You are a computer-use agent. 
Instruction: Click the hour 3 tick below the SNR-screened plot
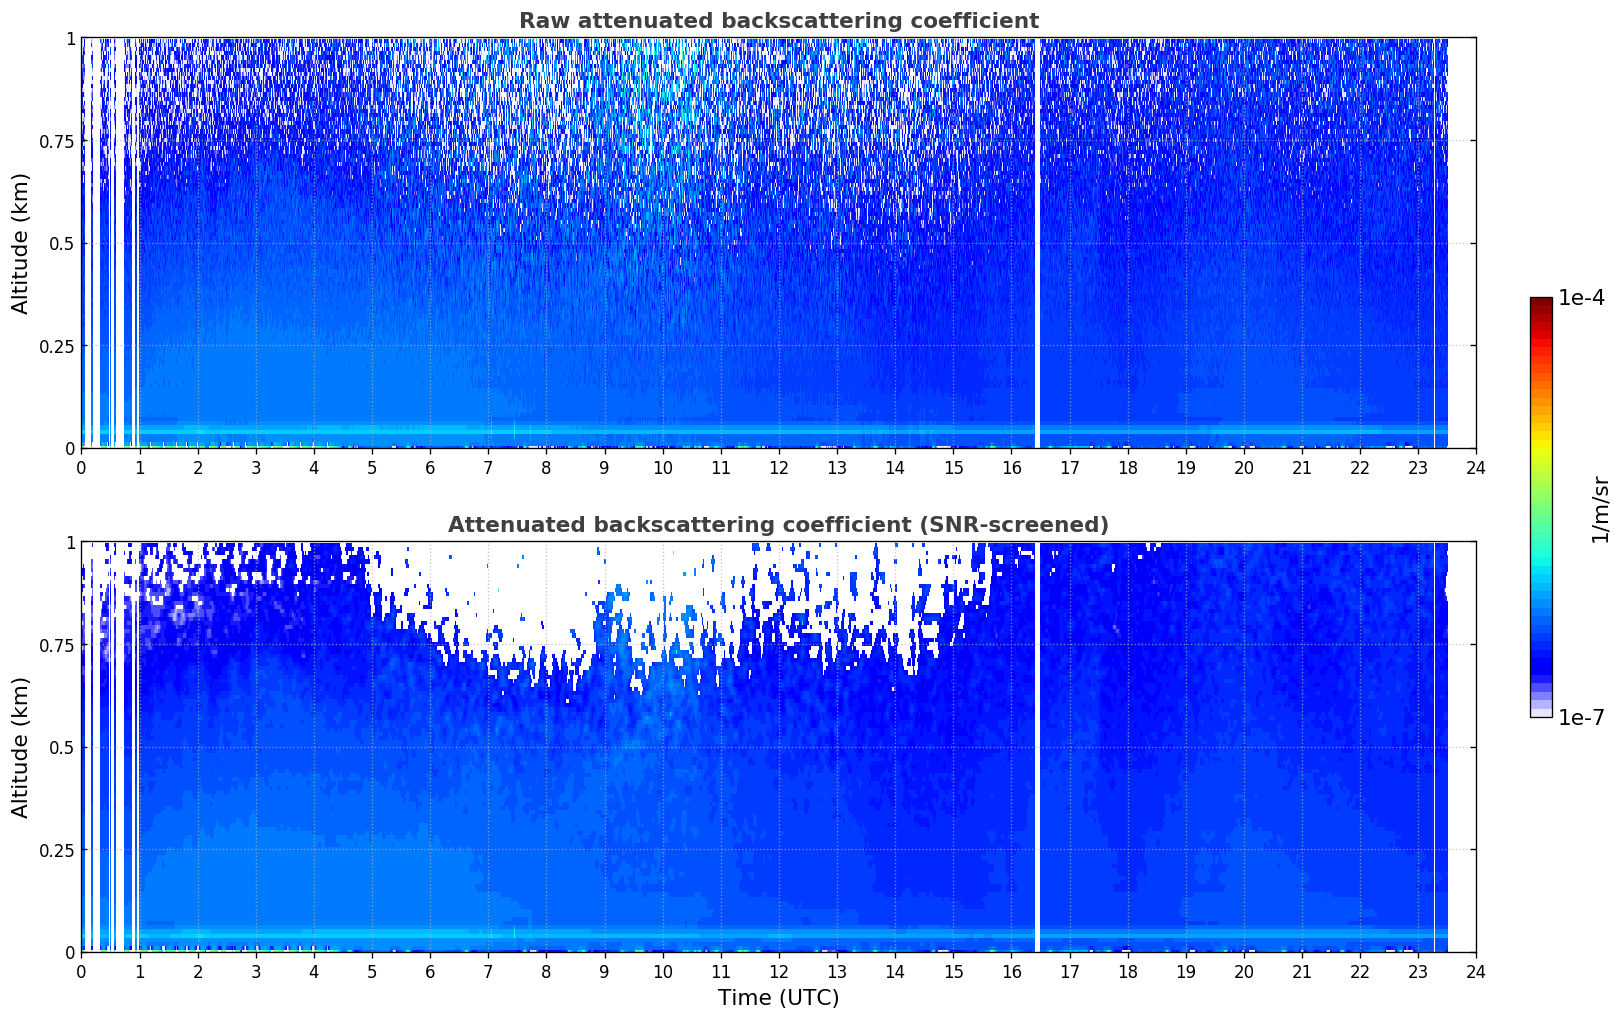point(255,971)
